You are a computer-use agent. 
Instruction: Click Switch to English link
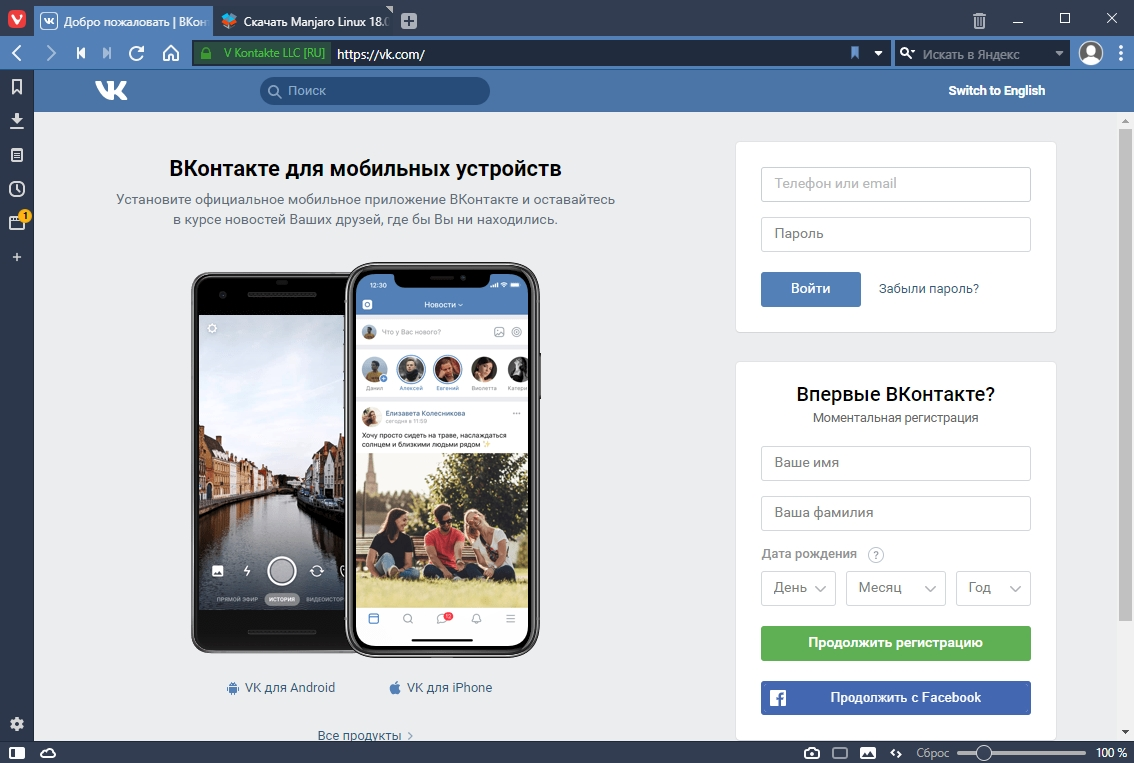point(997,90)
